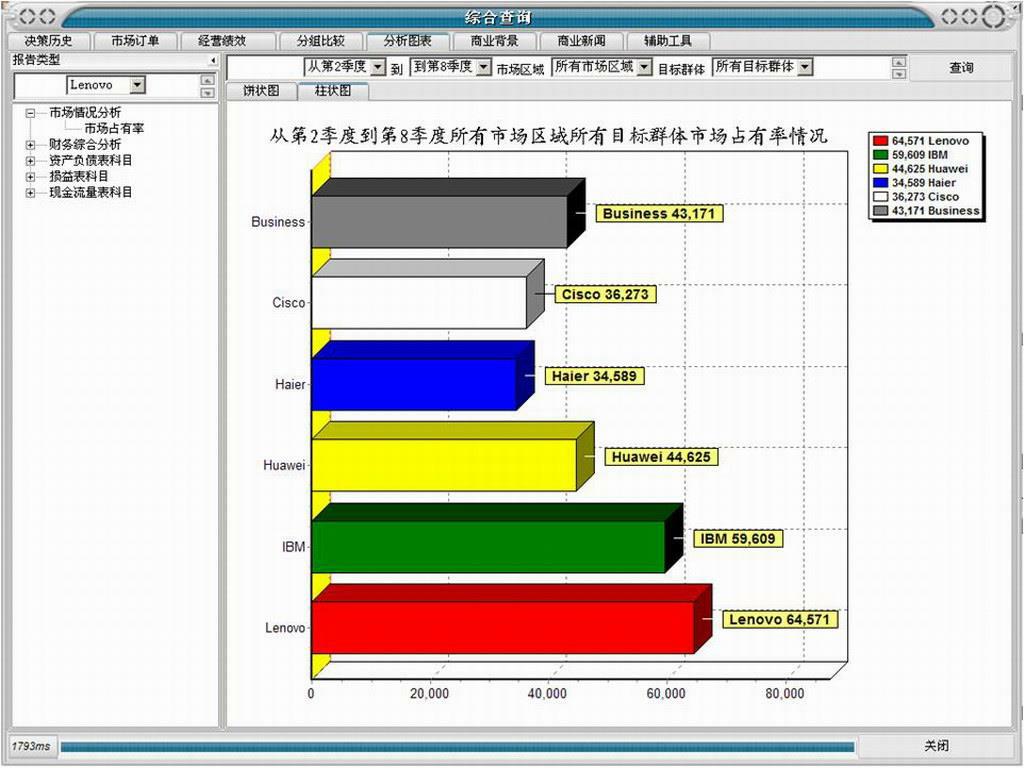Screen dimensions: 1024x768
Task: Click the green IBM legend swatch
Action: pyautogui.click(x=880, y=155)
